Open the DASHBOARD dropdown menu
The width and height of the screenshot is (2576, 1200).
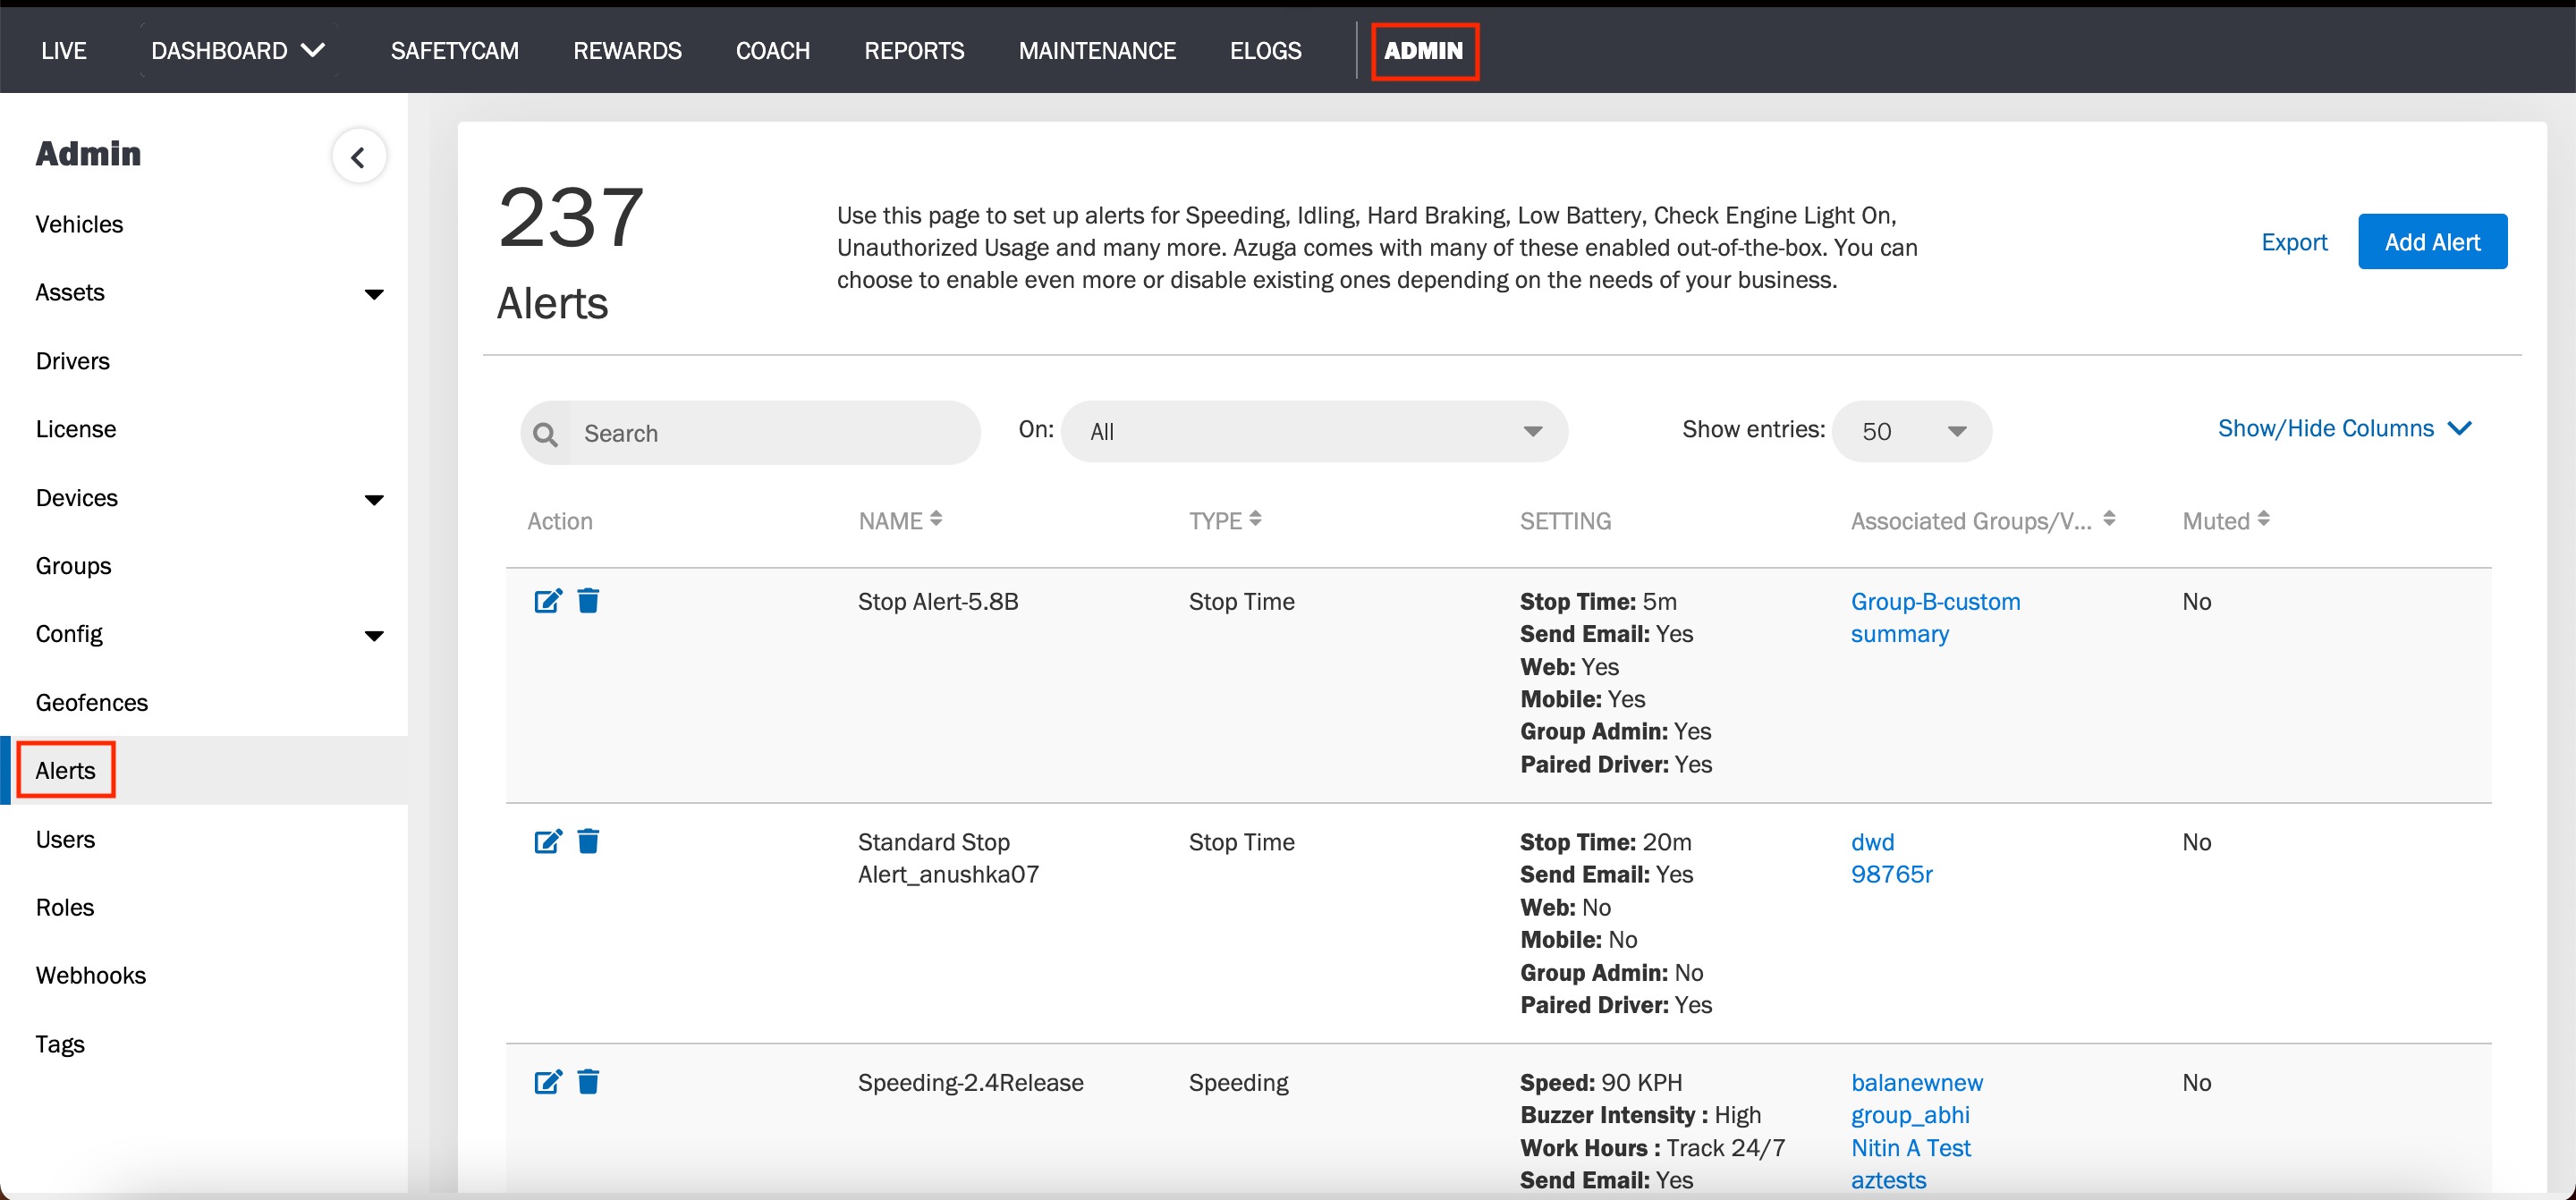coord(238,50)
